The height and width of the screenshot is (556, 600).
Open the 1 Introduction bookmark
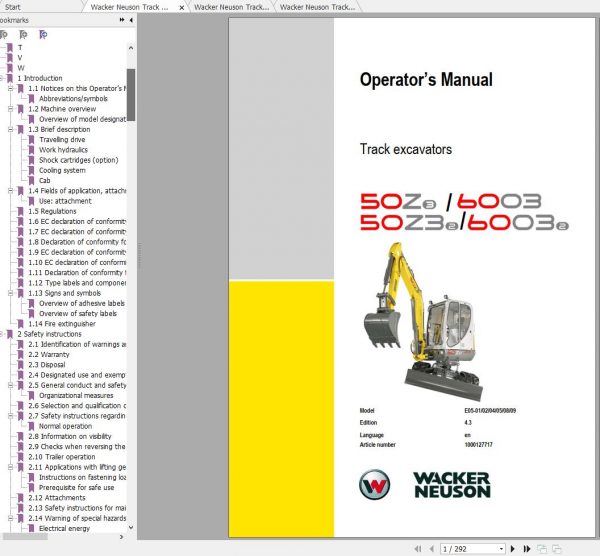pyautogui.click(x=40, y=78)
